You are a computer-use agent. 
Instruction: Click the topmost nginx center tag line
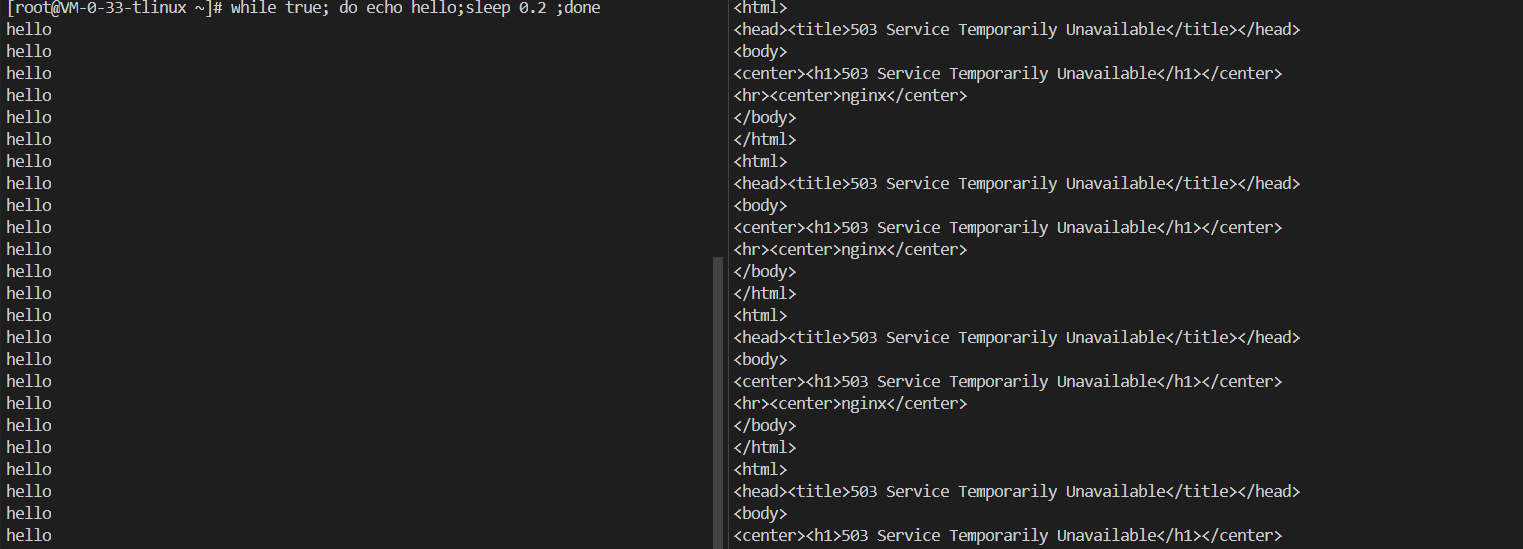click(x=850, y=95)
